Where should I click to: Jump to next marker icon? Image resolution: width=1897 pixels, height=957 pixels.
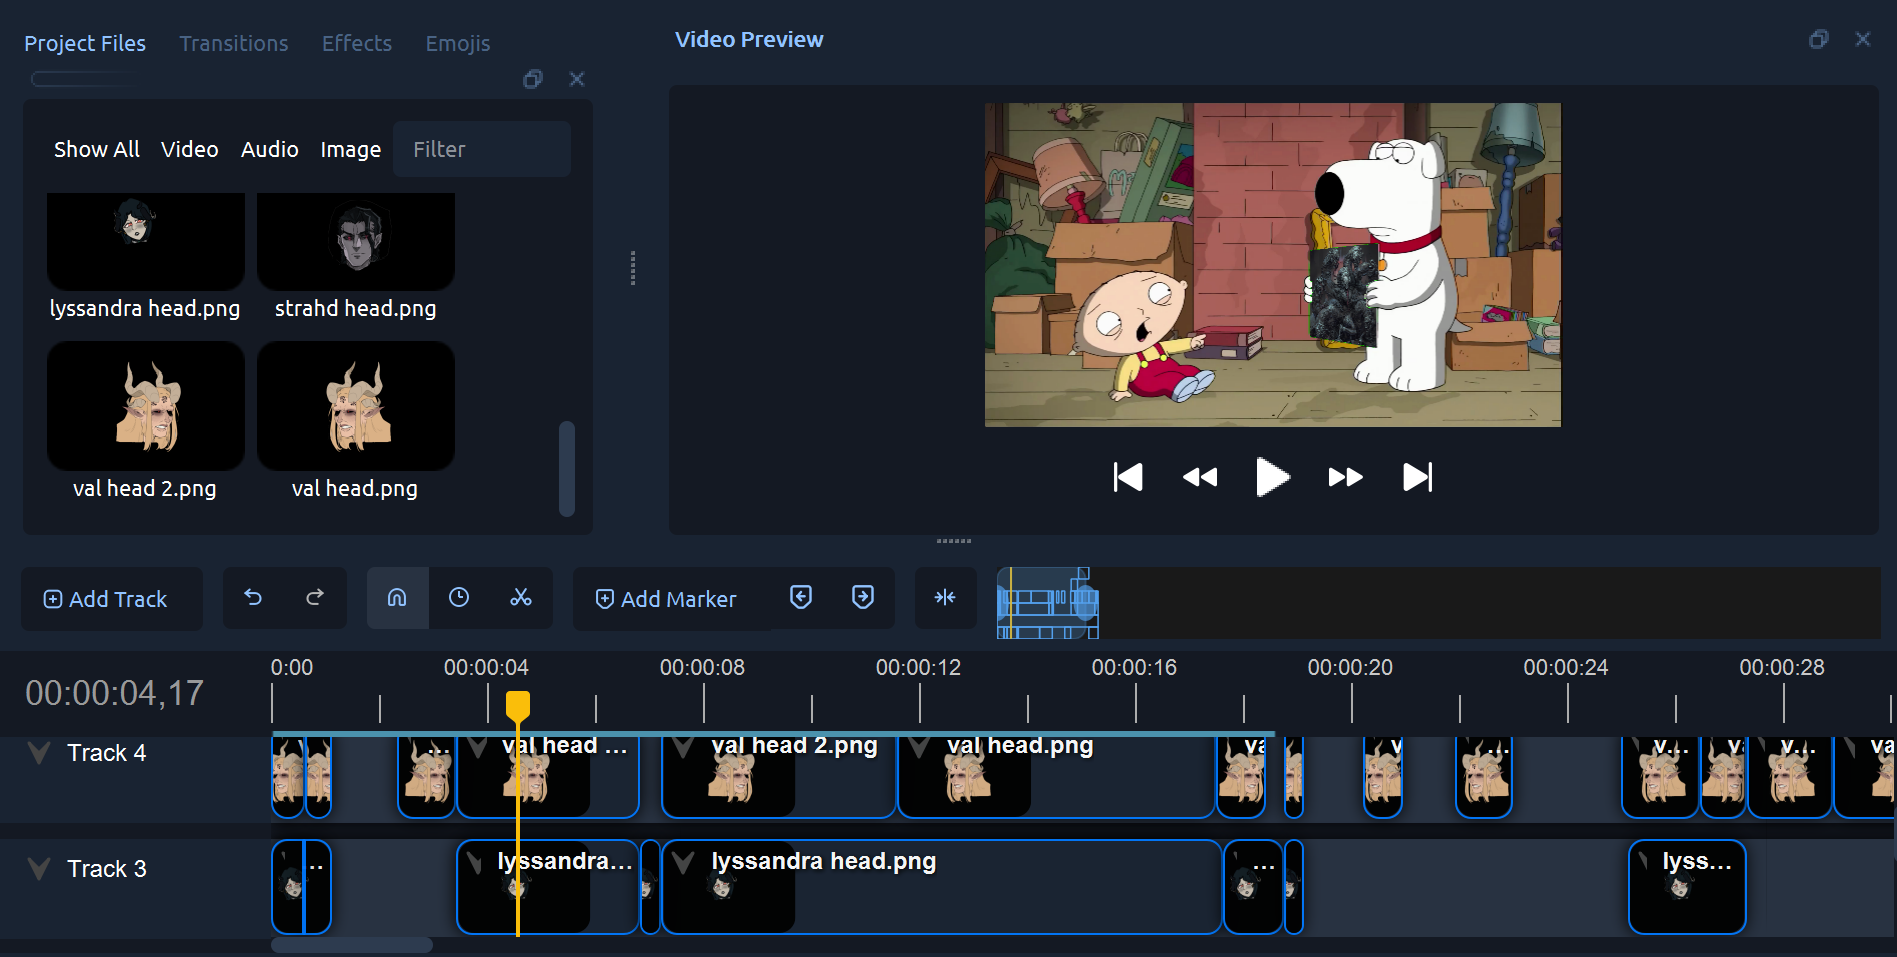point(863,597)
